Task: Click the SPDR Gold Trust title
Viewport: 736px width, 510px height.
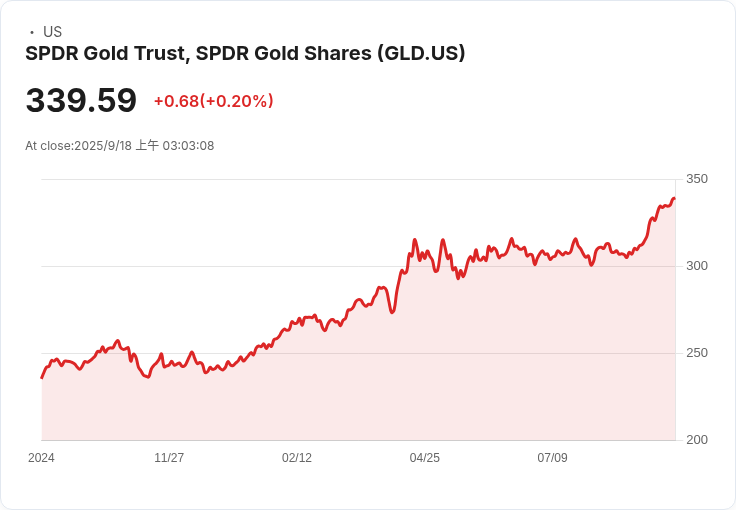Action: (245, 53)
